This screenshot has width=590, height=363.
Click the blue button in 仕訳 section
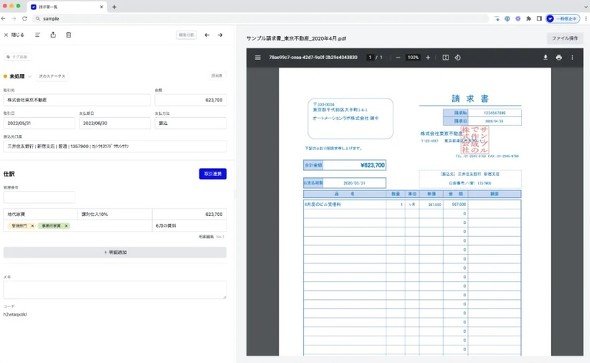[x=213, y=174]
